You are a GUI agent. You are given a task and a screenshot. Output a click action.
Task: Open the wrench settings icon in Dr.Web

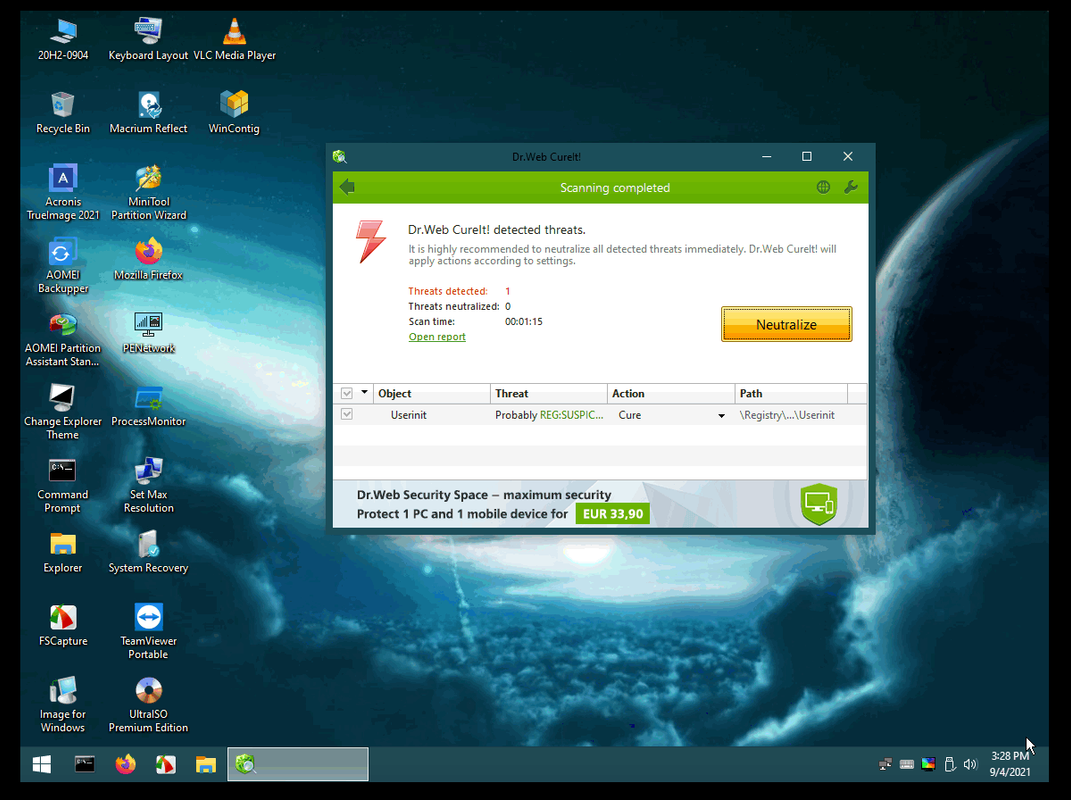850,187
